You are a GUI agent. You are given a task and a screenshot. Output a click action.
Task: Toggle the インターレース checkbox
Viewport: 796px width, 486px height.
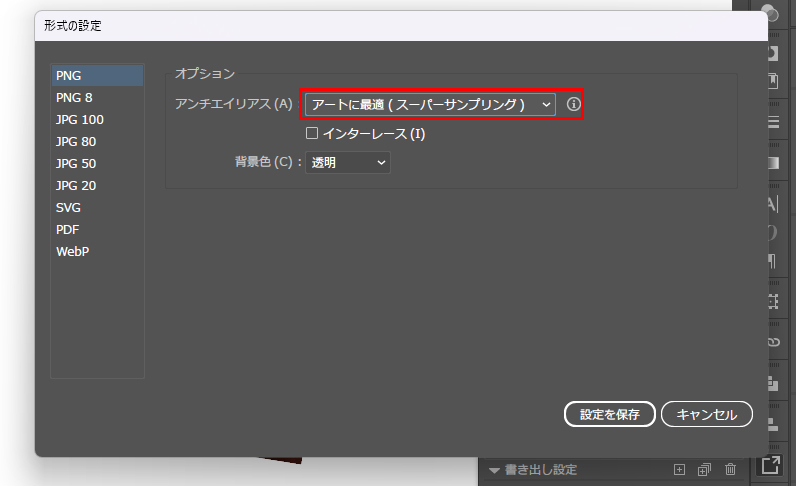(312, 133)
